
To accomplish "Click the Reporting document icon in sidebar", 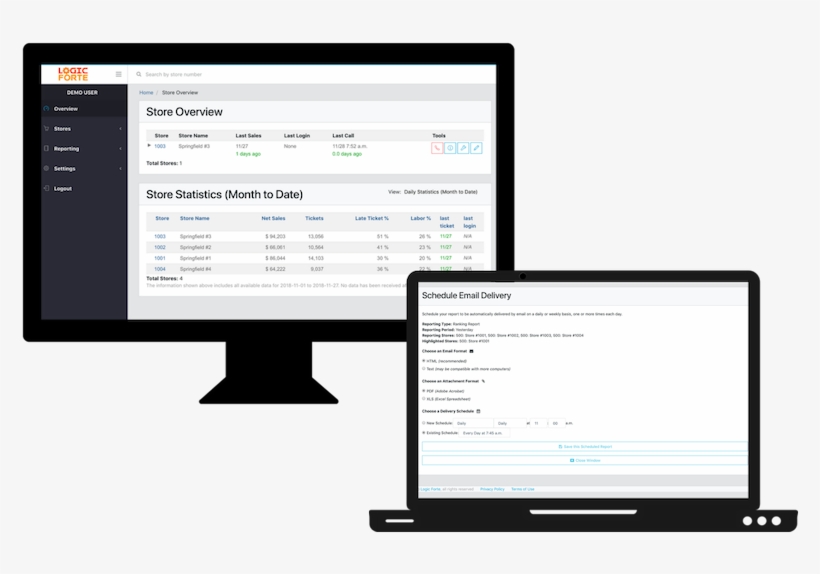I will [x=47, y=148].
